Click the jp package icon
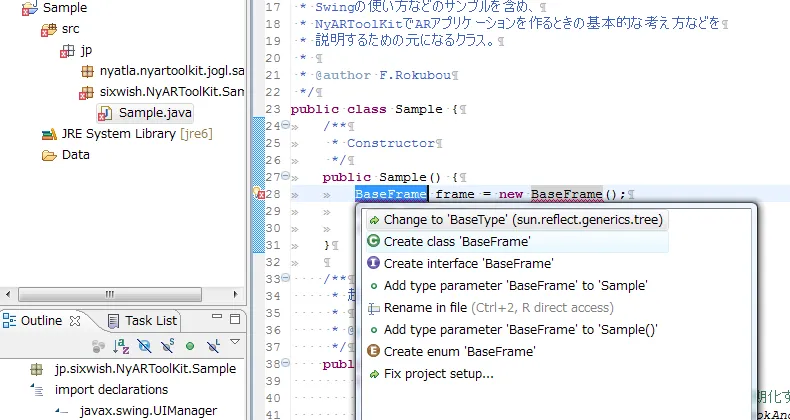Viewport: 790px width, 420px height. click(67, 51)
